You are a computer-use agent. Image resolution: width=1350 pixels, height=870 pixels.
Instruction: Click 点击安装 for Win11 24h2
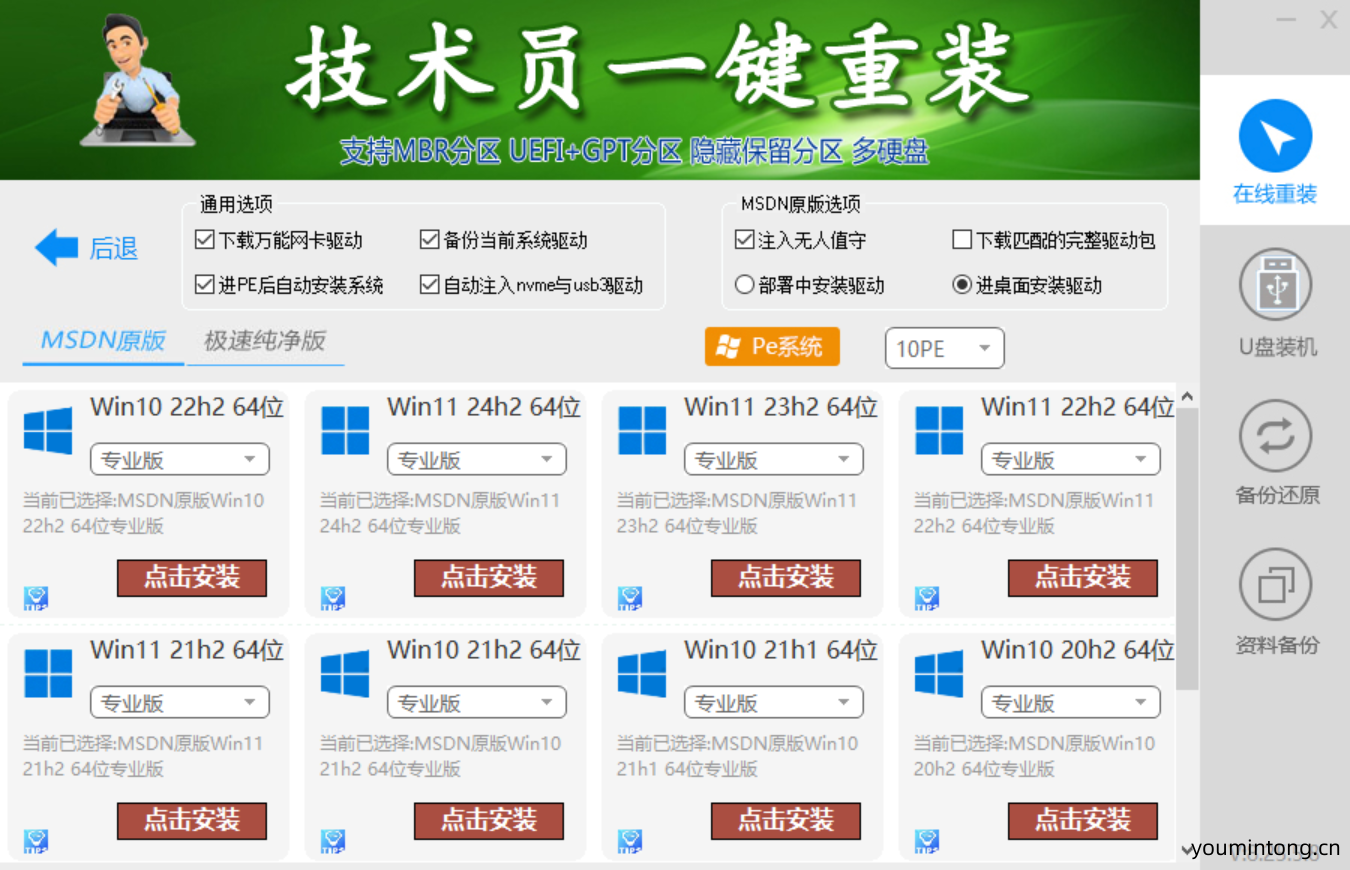point(489,578)
